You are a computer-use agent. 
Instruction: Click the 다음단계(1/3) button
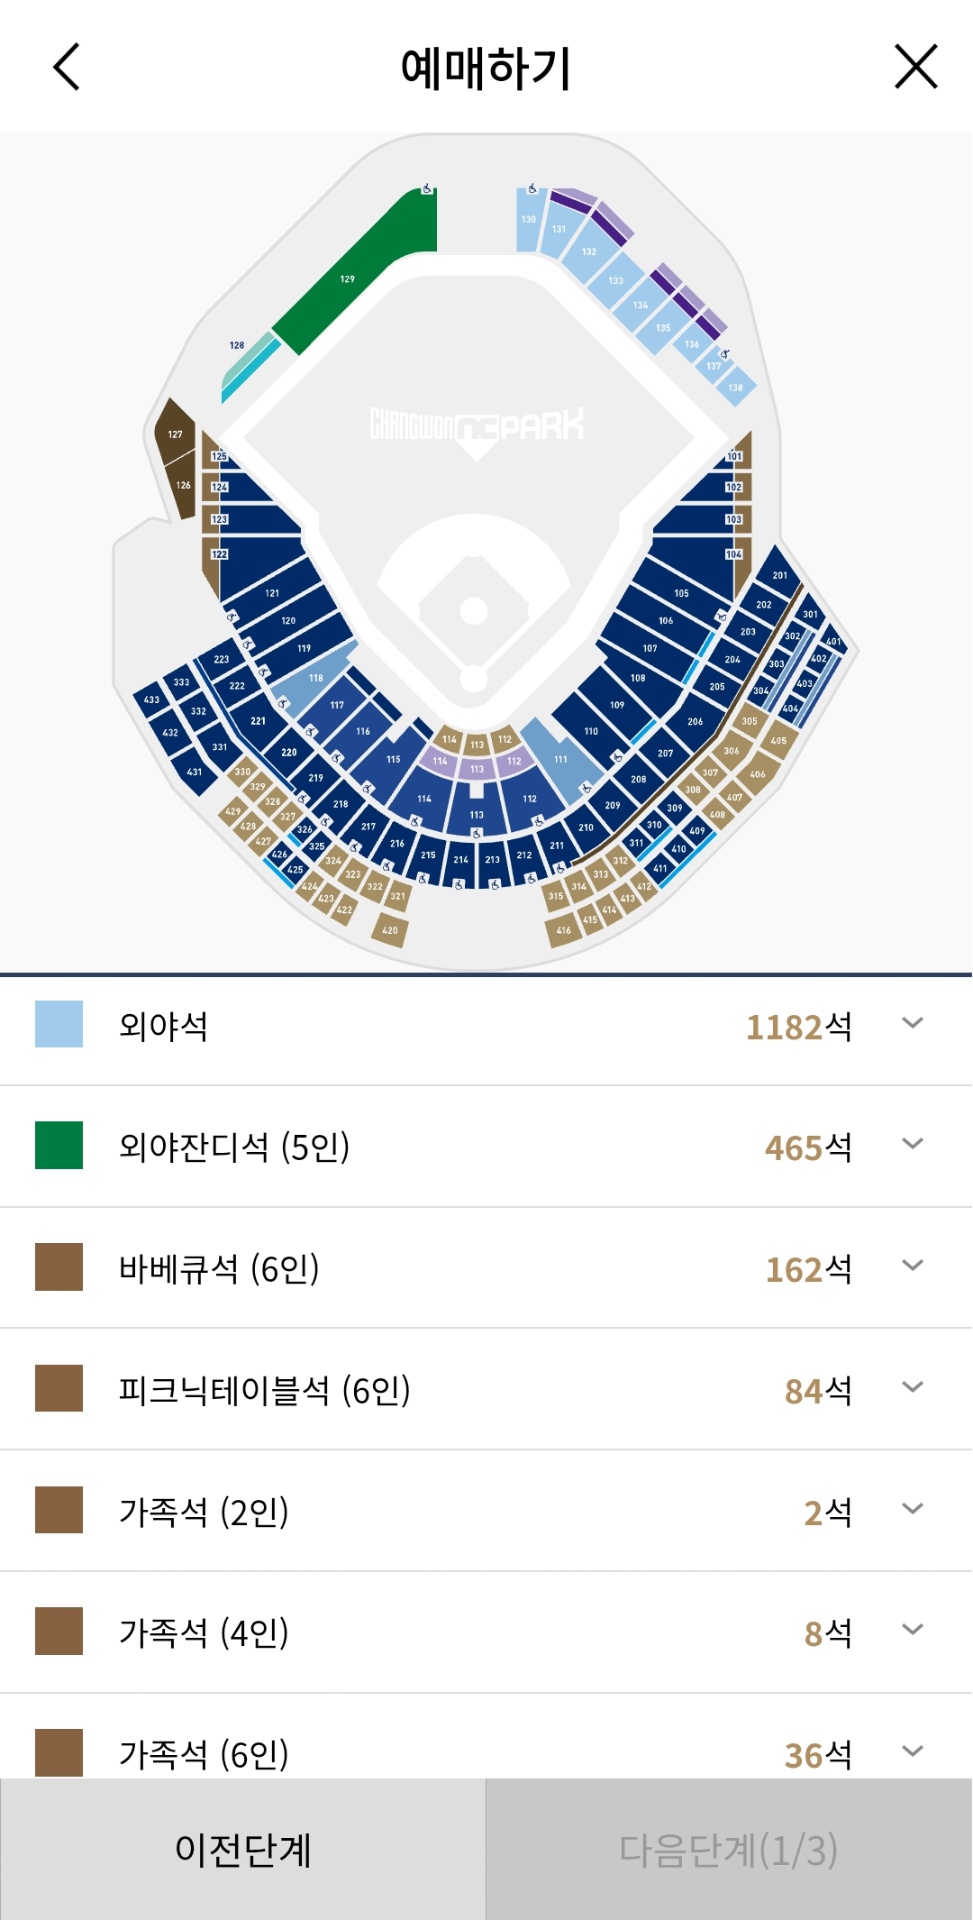pyautogui.click(x=729, y=1849)
